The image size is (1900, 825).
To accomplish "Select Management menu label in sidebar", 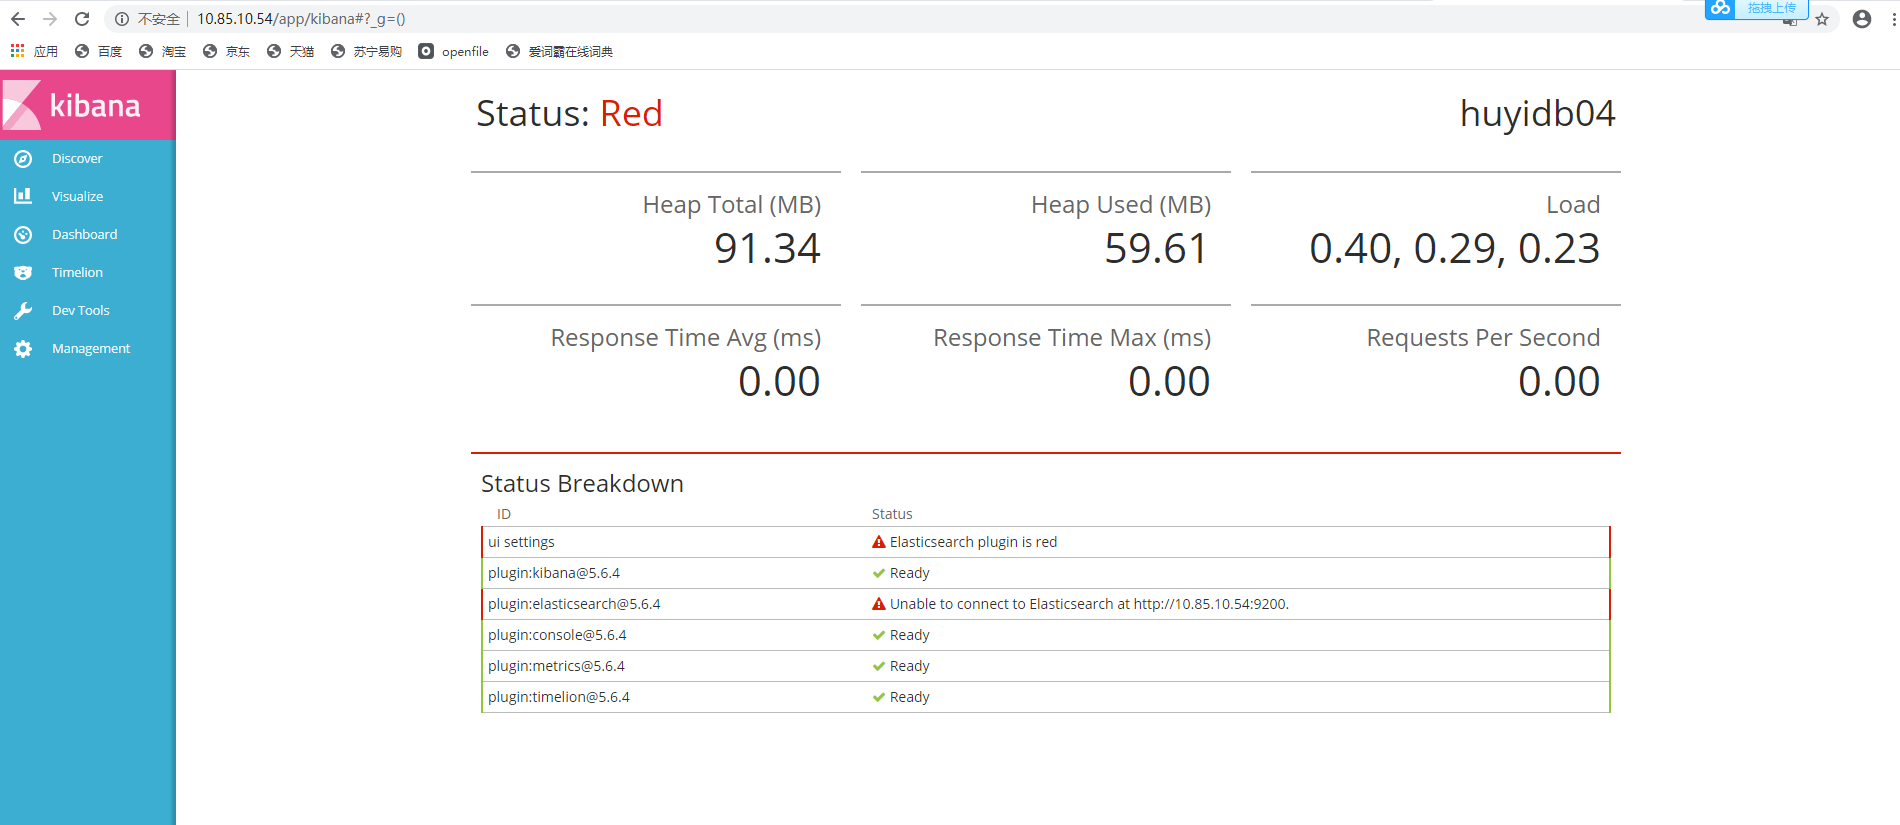I will [x=91, y=349].
